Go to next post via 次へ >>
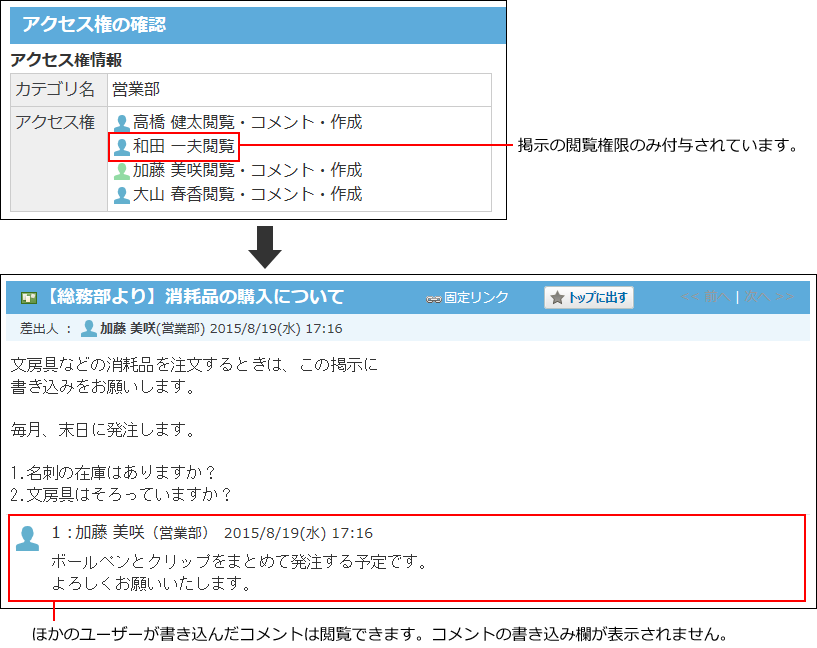 pos(769,297)
